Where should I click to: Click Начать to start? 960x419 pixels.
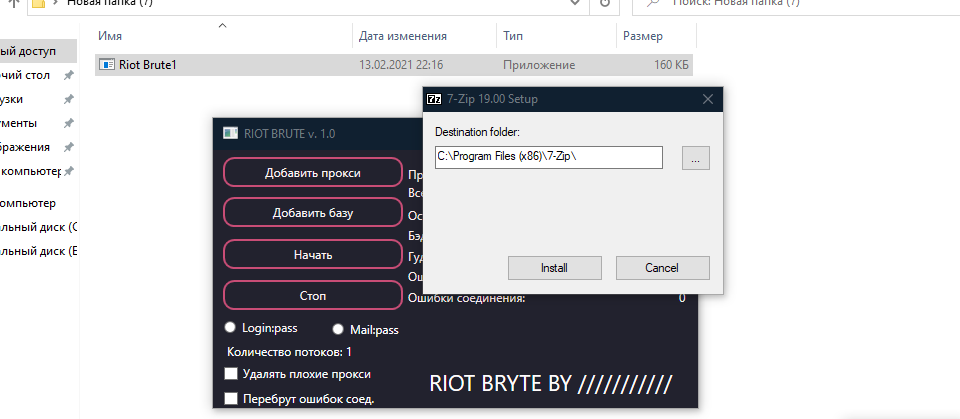coord(313,254)
